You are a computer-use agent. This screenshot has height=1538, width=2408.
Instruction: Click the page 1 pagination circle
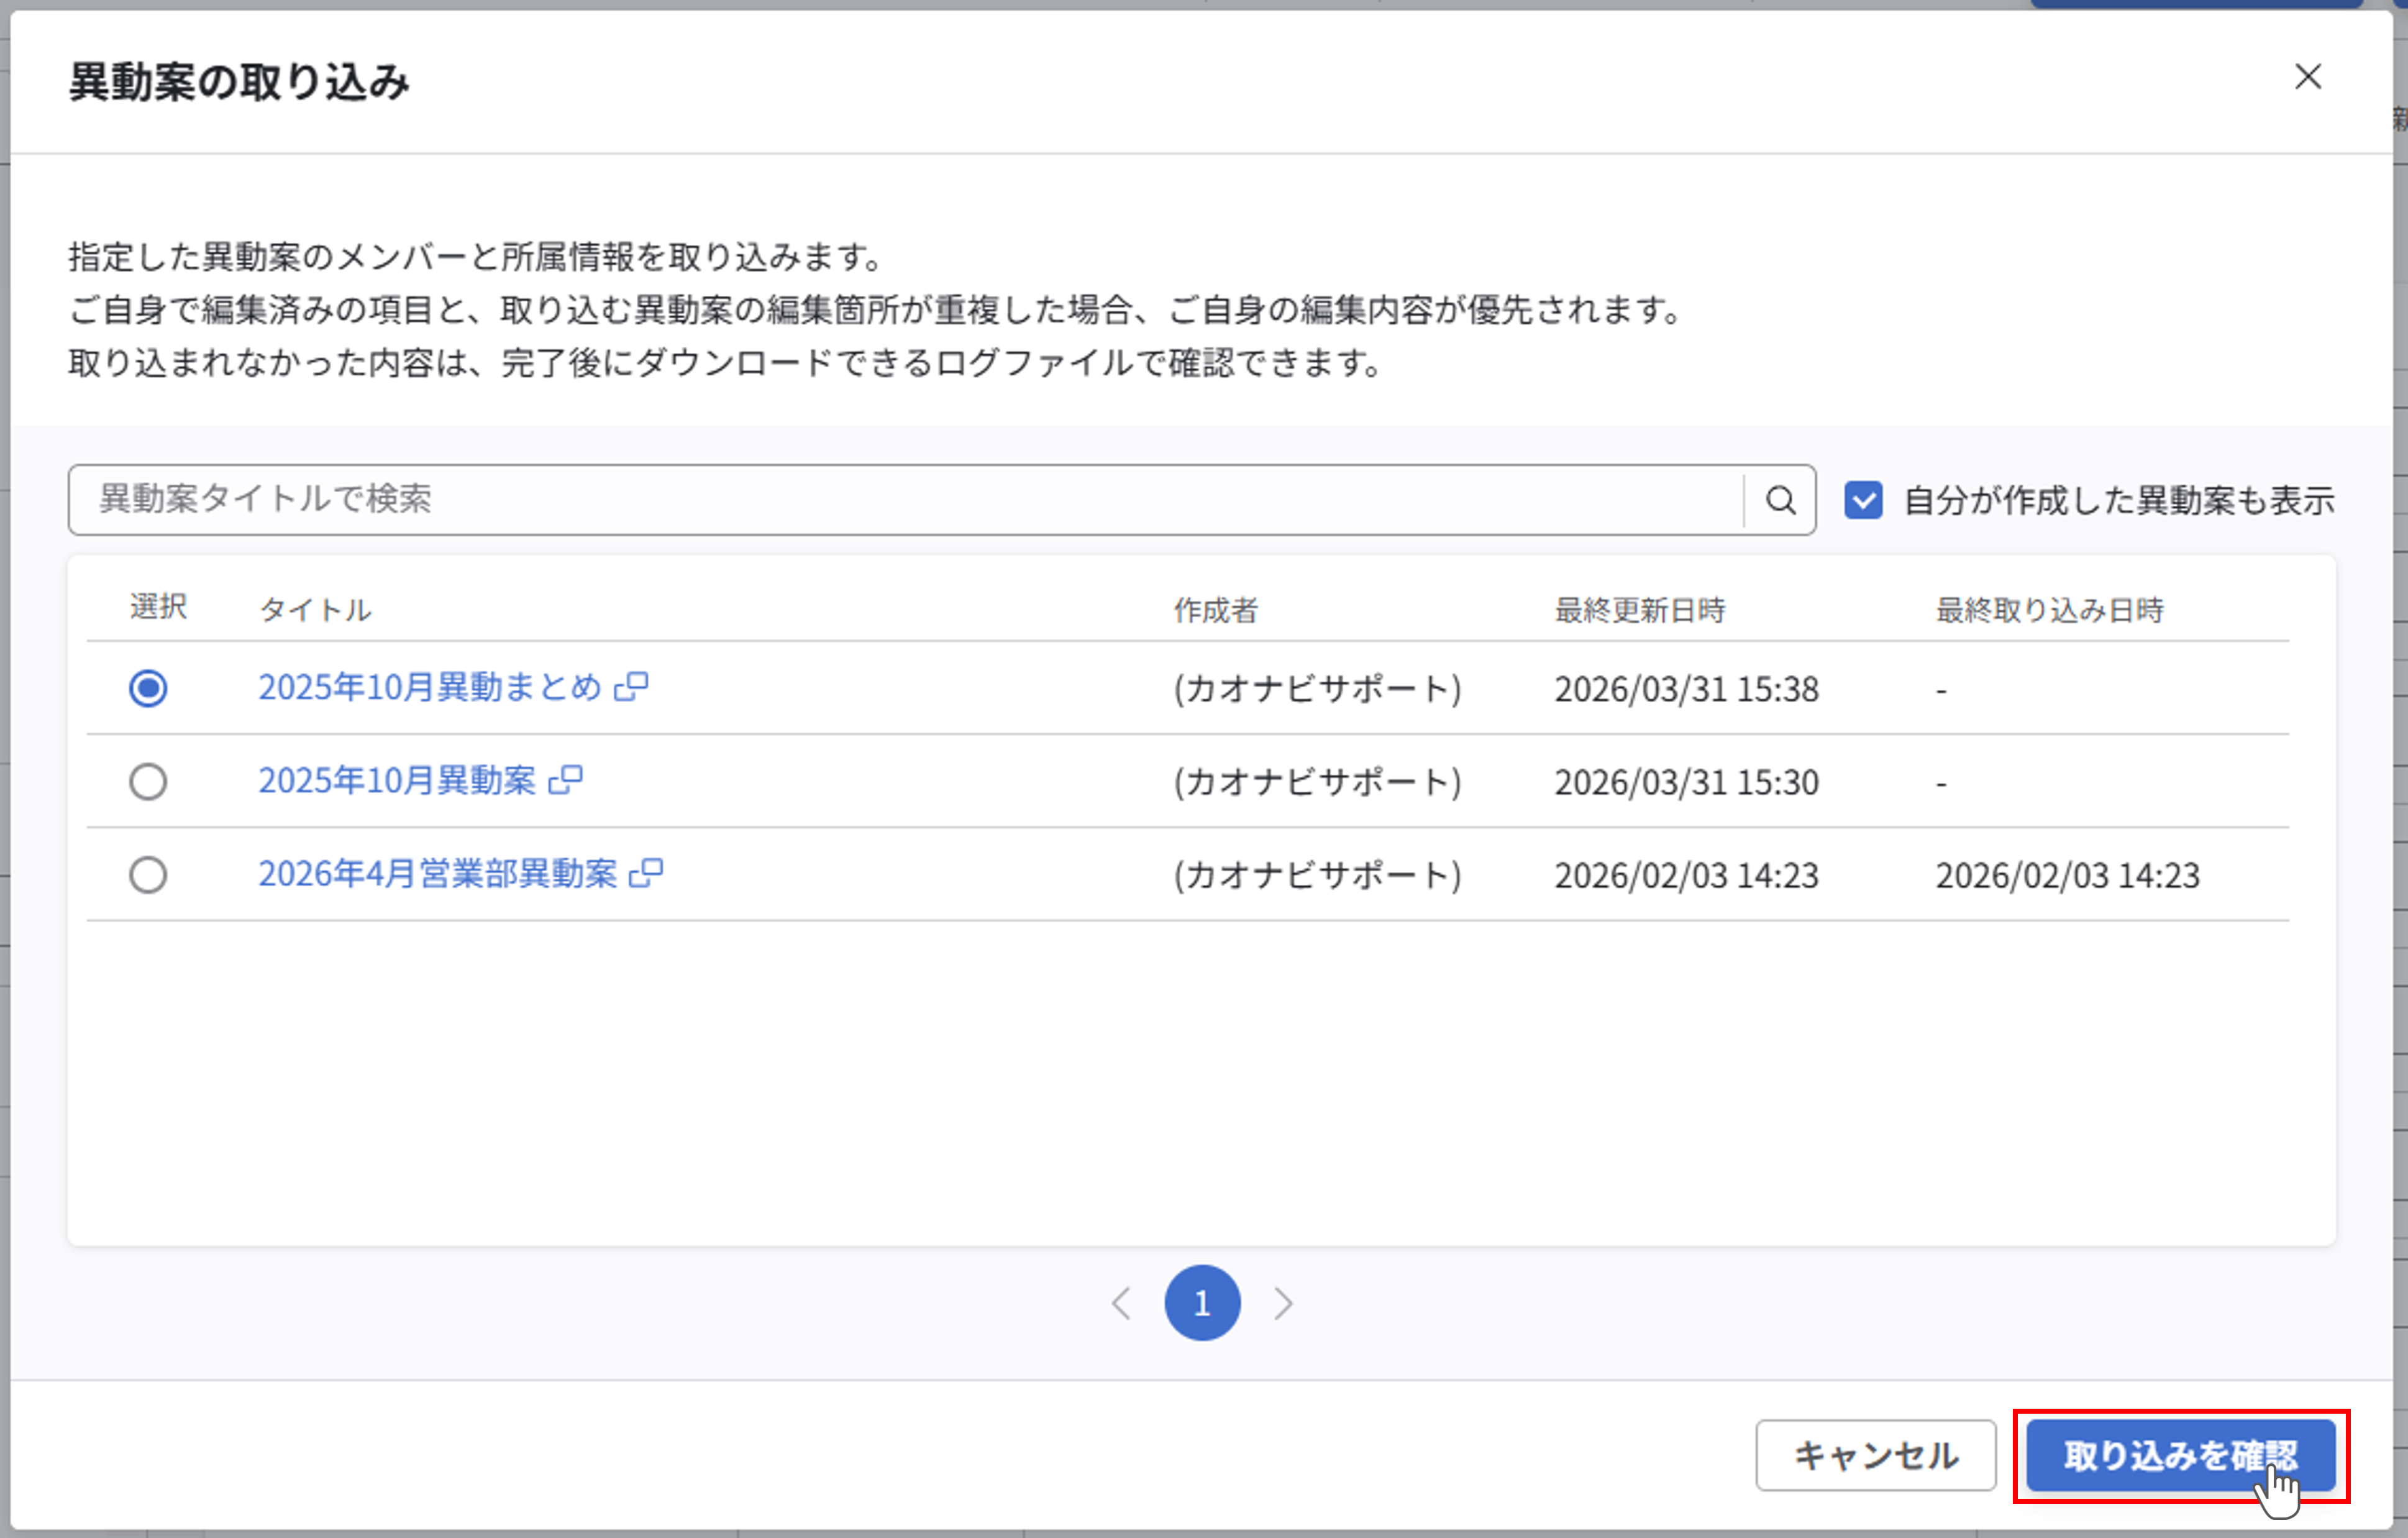[1202, 1303]
